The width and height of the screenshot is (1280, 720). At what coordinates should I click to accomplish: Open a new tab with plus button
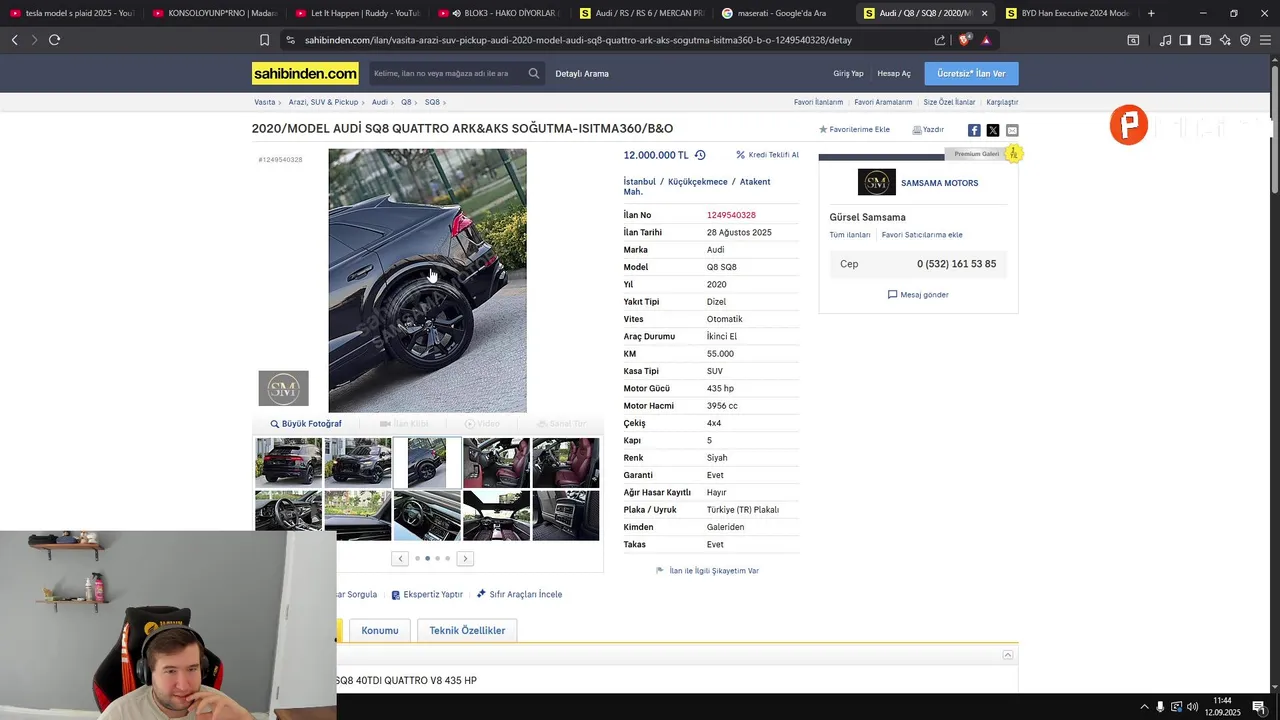pyautogui.click(x=1151, y=13)
